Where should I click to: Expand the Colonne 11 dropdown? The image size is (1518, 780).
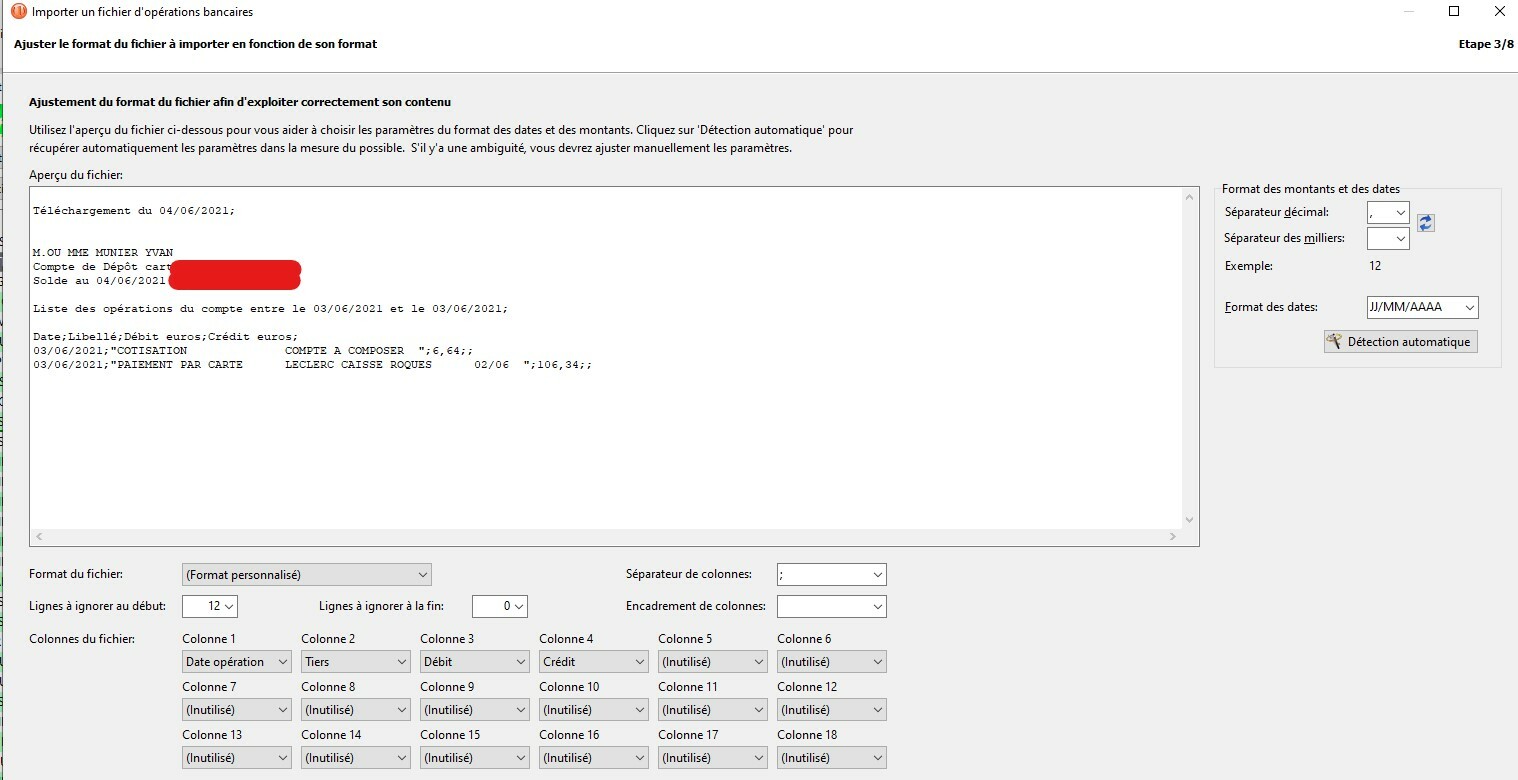pos(713,710)
